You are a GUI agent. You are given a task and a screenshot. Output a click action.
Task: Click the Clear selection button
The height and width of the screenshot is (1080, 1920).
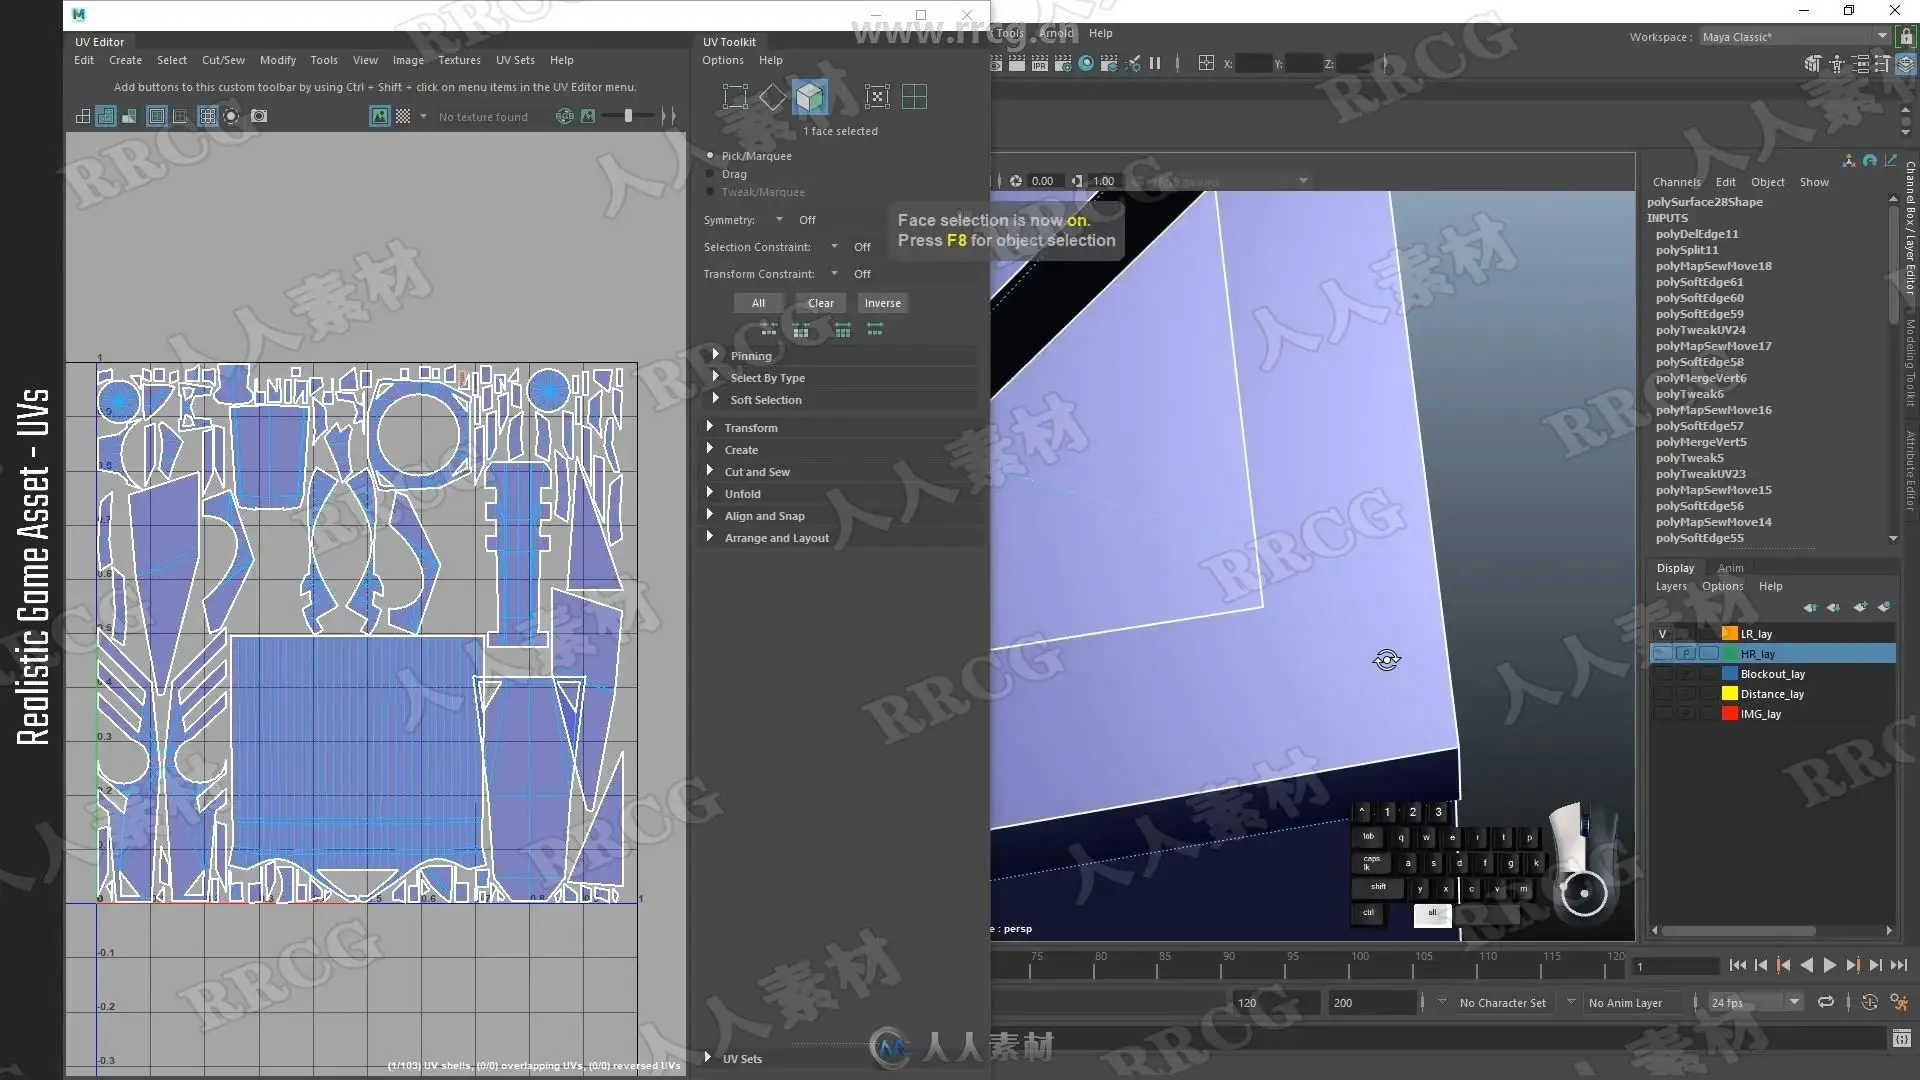click(821, 303)
